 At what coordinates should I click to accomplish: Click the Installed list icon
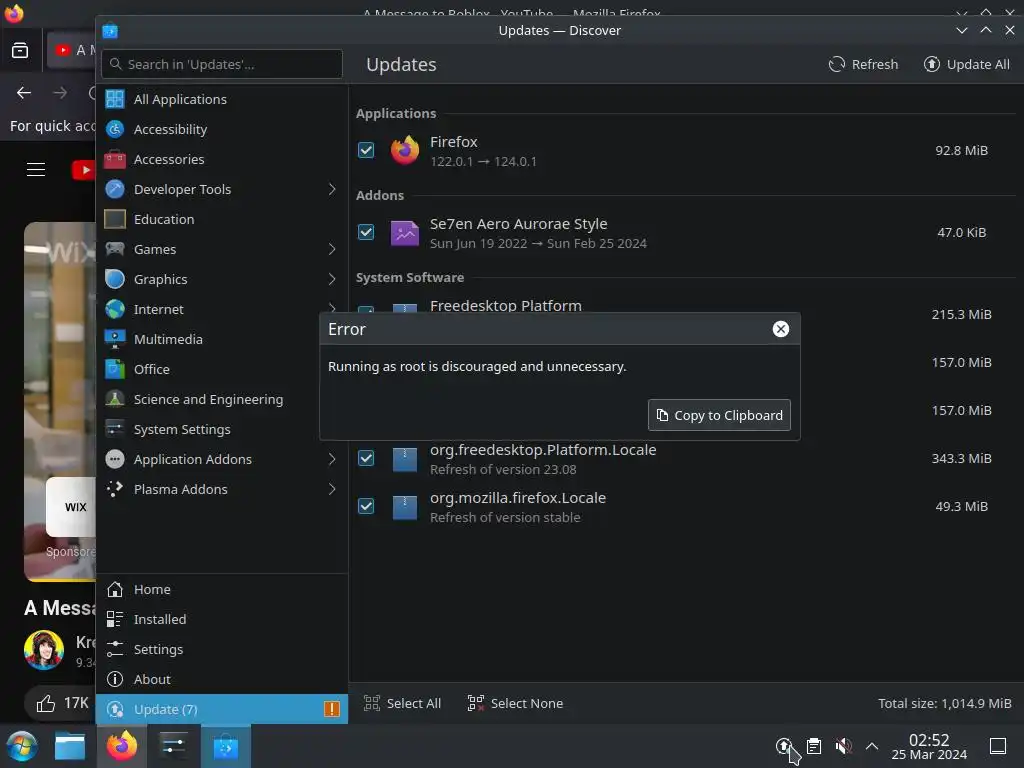click(115, 619)
